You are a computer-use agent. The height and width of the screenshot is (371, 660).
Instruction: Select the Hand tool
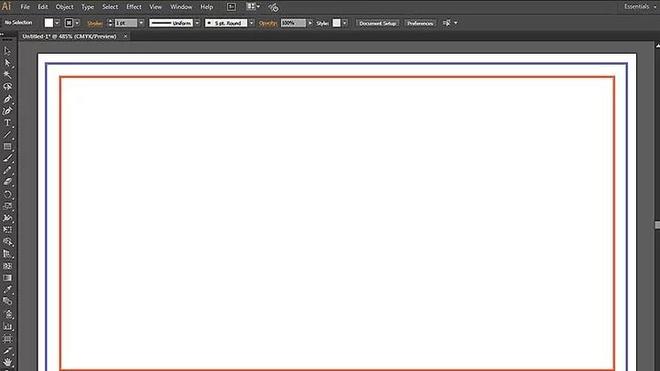point(7,362)
